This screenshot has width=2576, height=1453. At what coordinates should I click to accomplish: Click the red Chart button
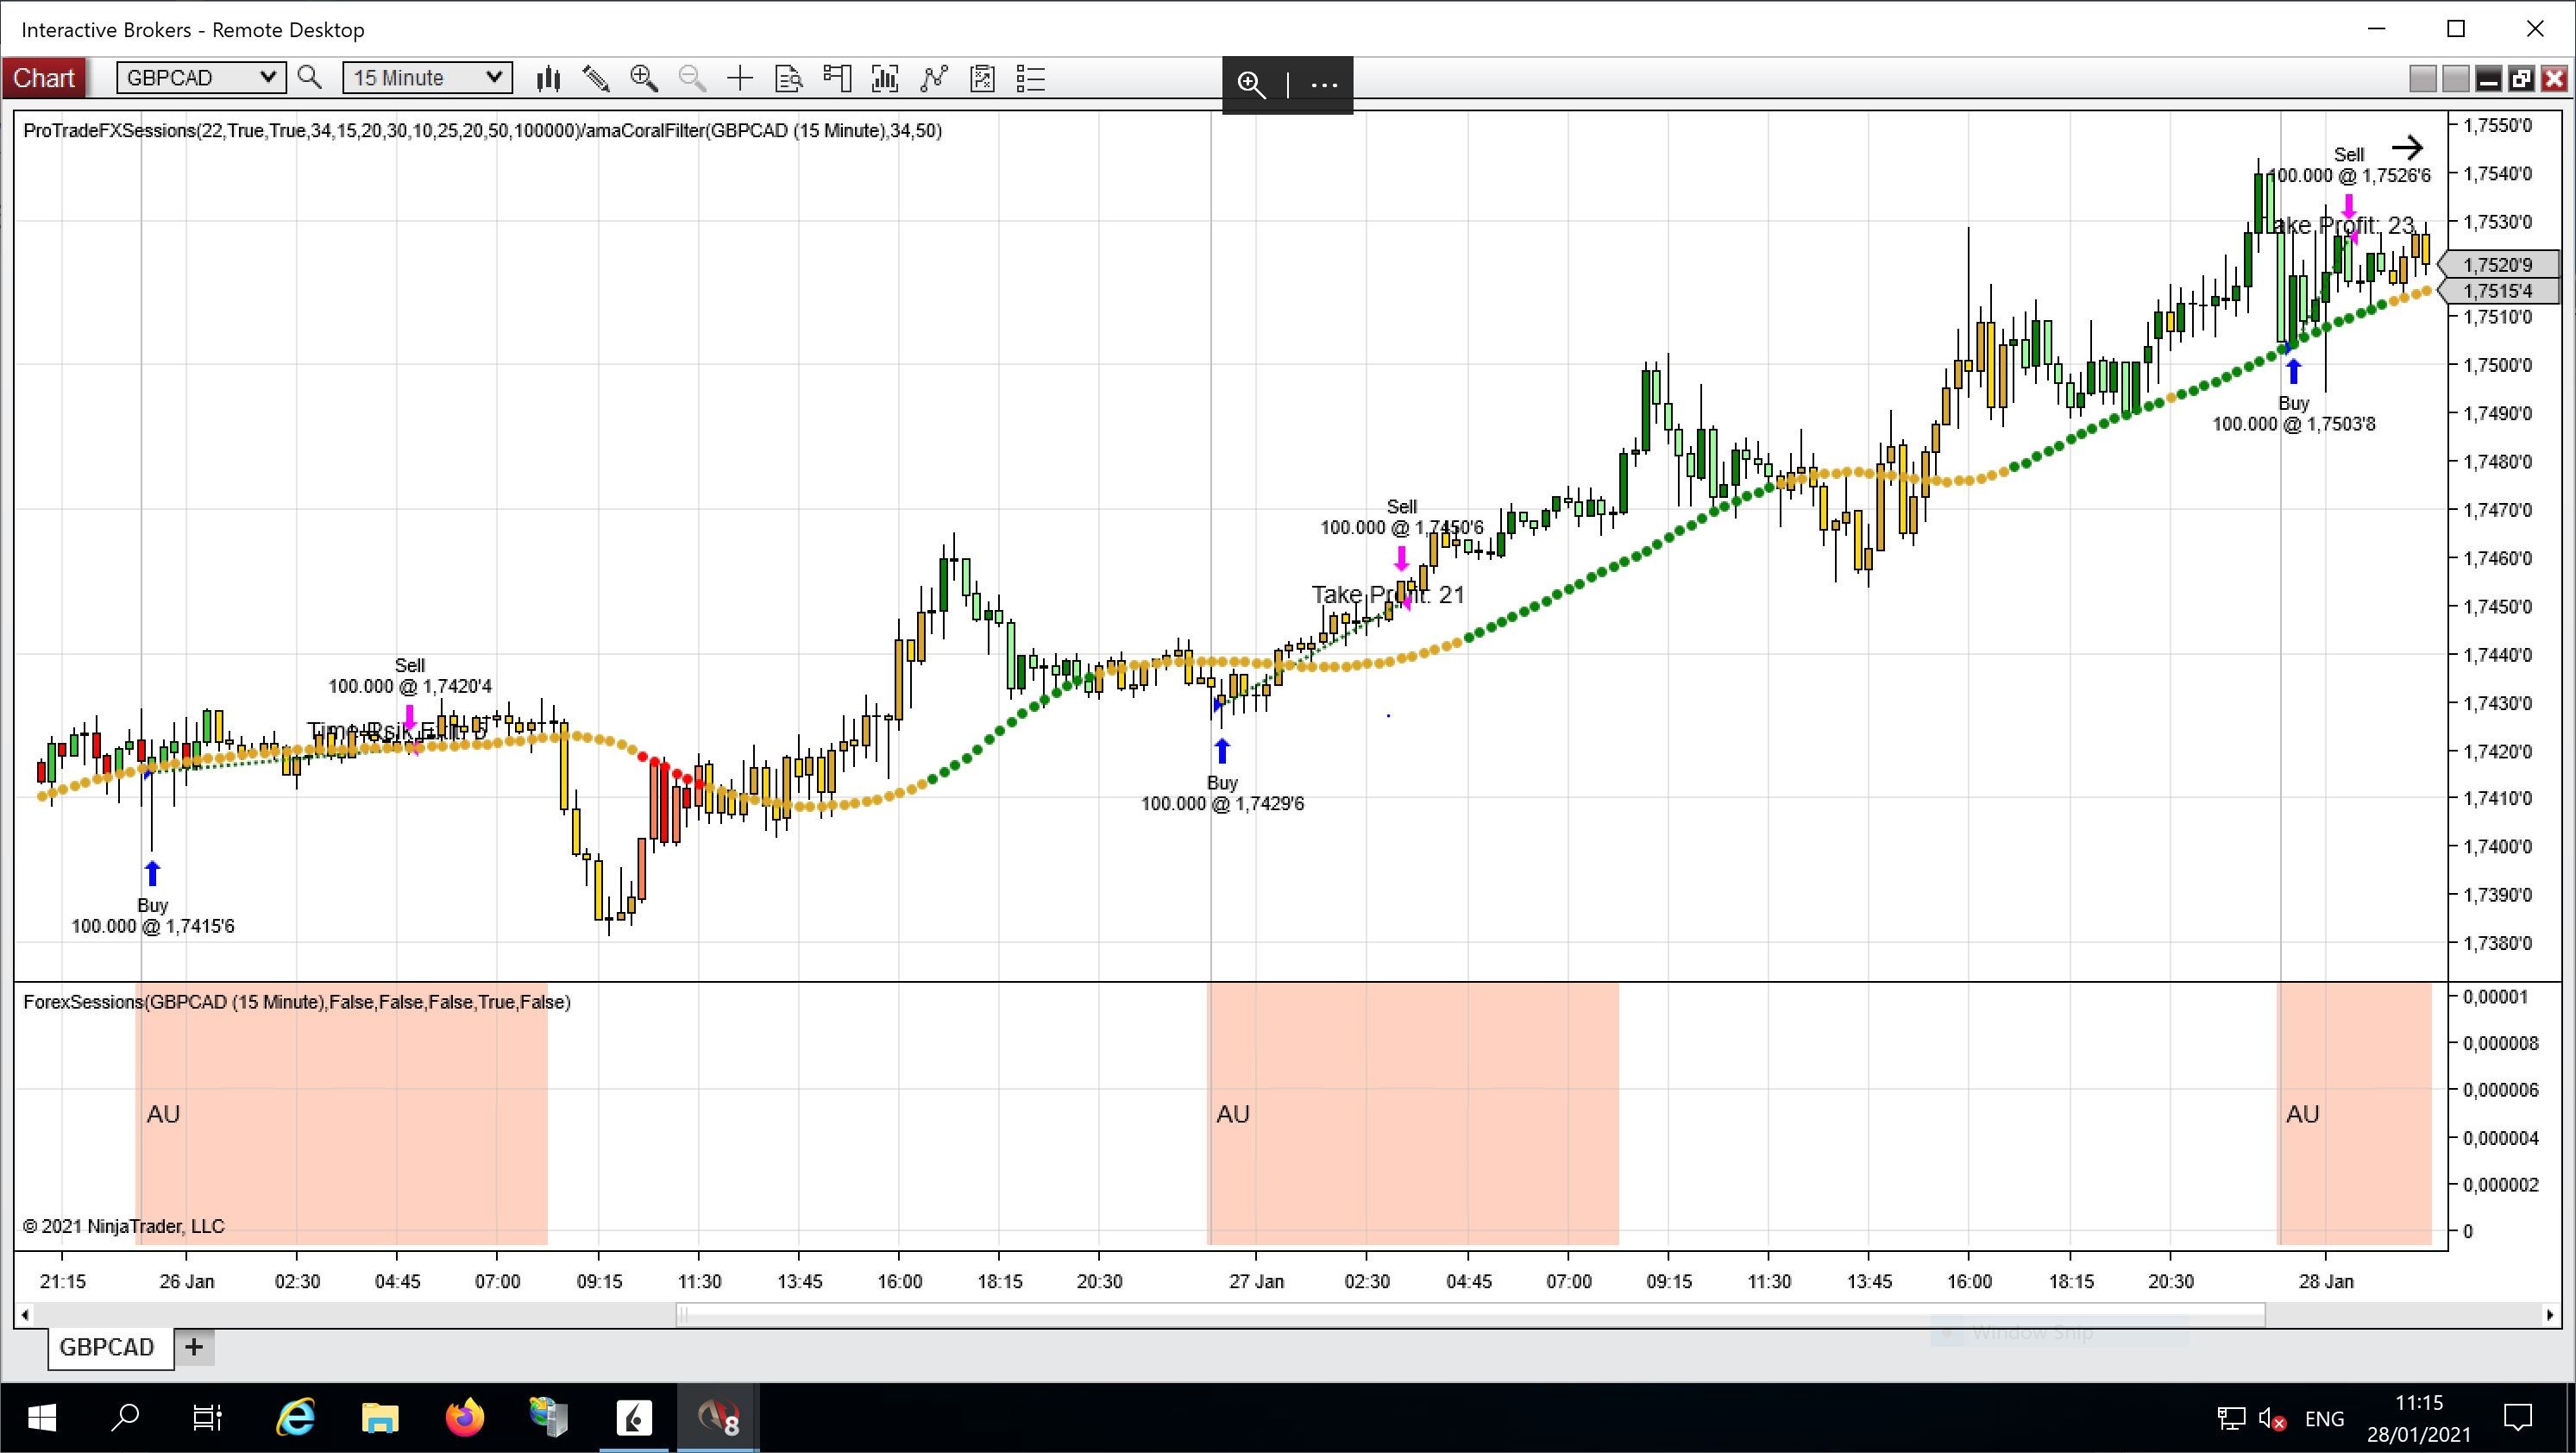point(44,78)
